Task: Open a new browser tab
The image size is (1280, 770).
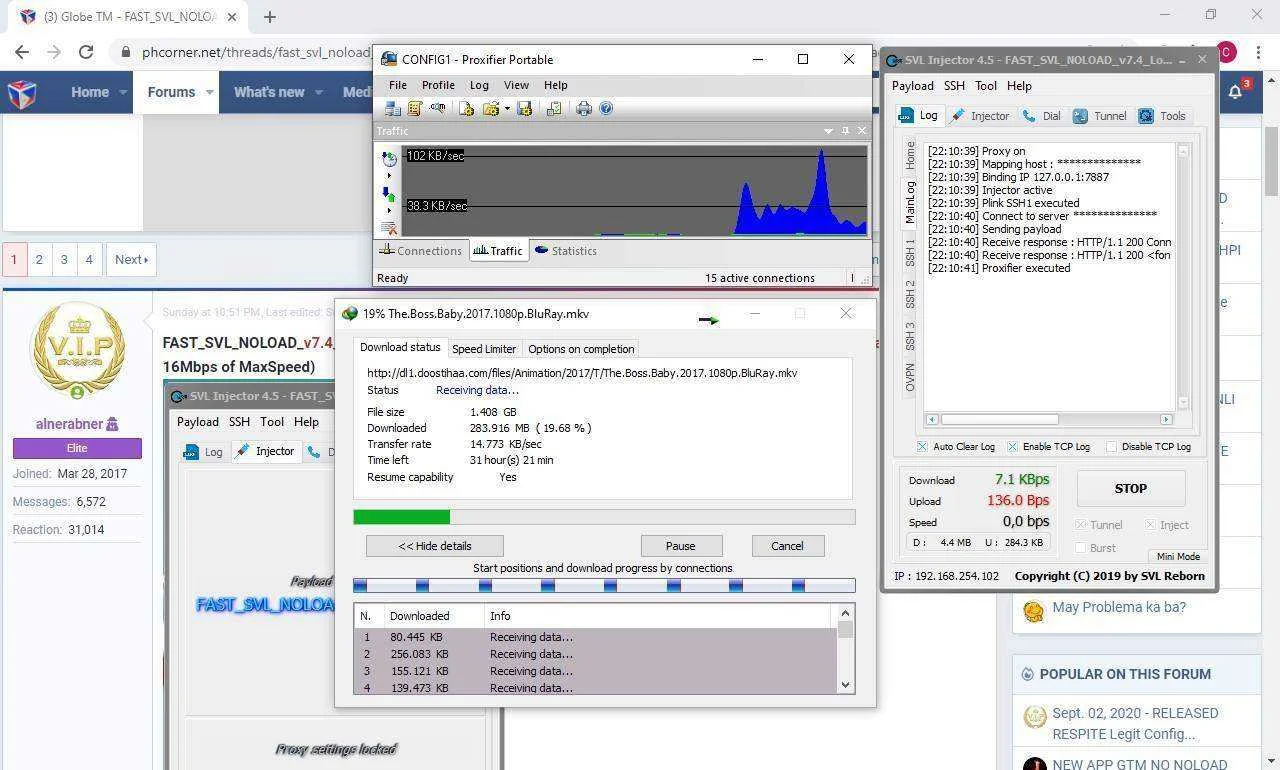Action: [x=269, y=16]
